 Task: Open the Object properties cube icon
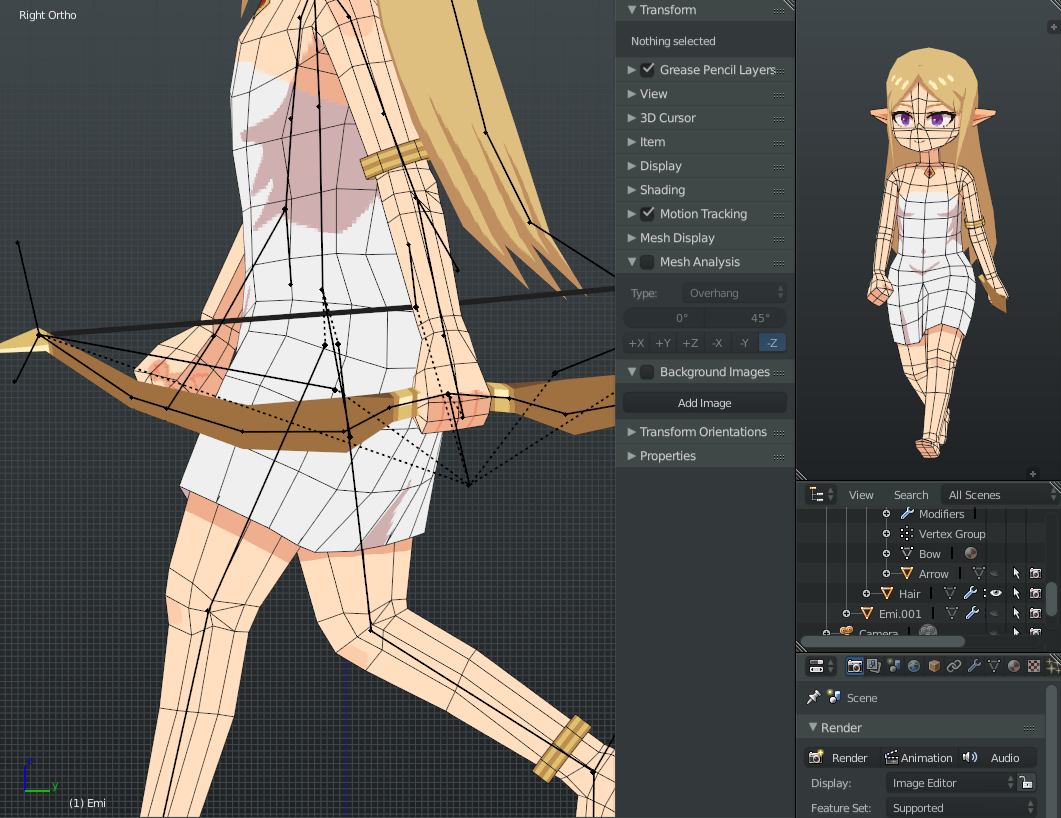[x=934, y=666]
